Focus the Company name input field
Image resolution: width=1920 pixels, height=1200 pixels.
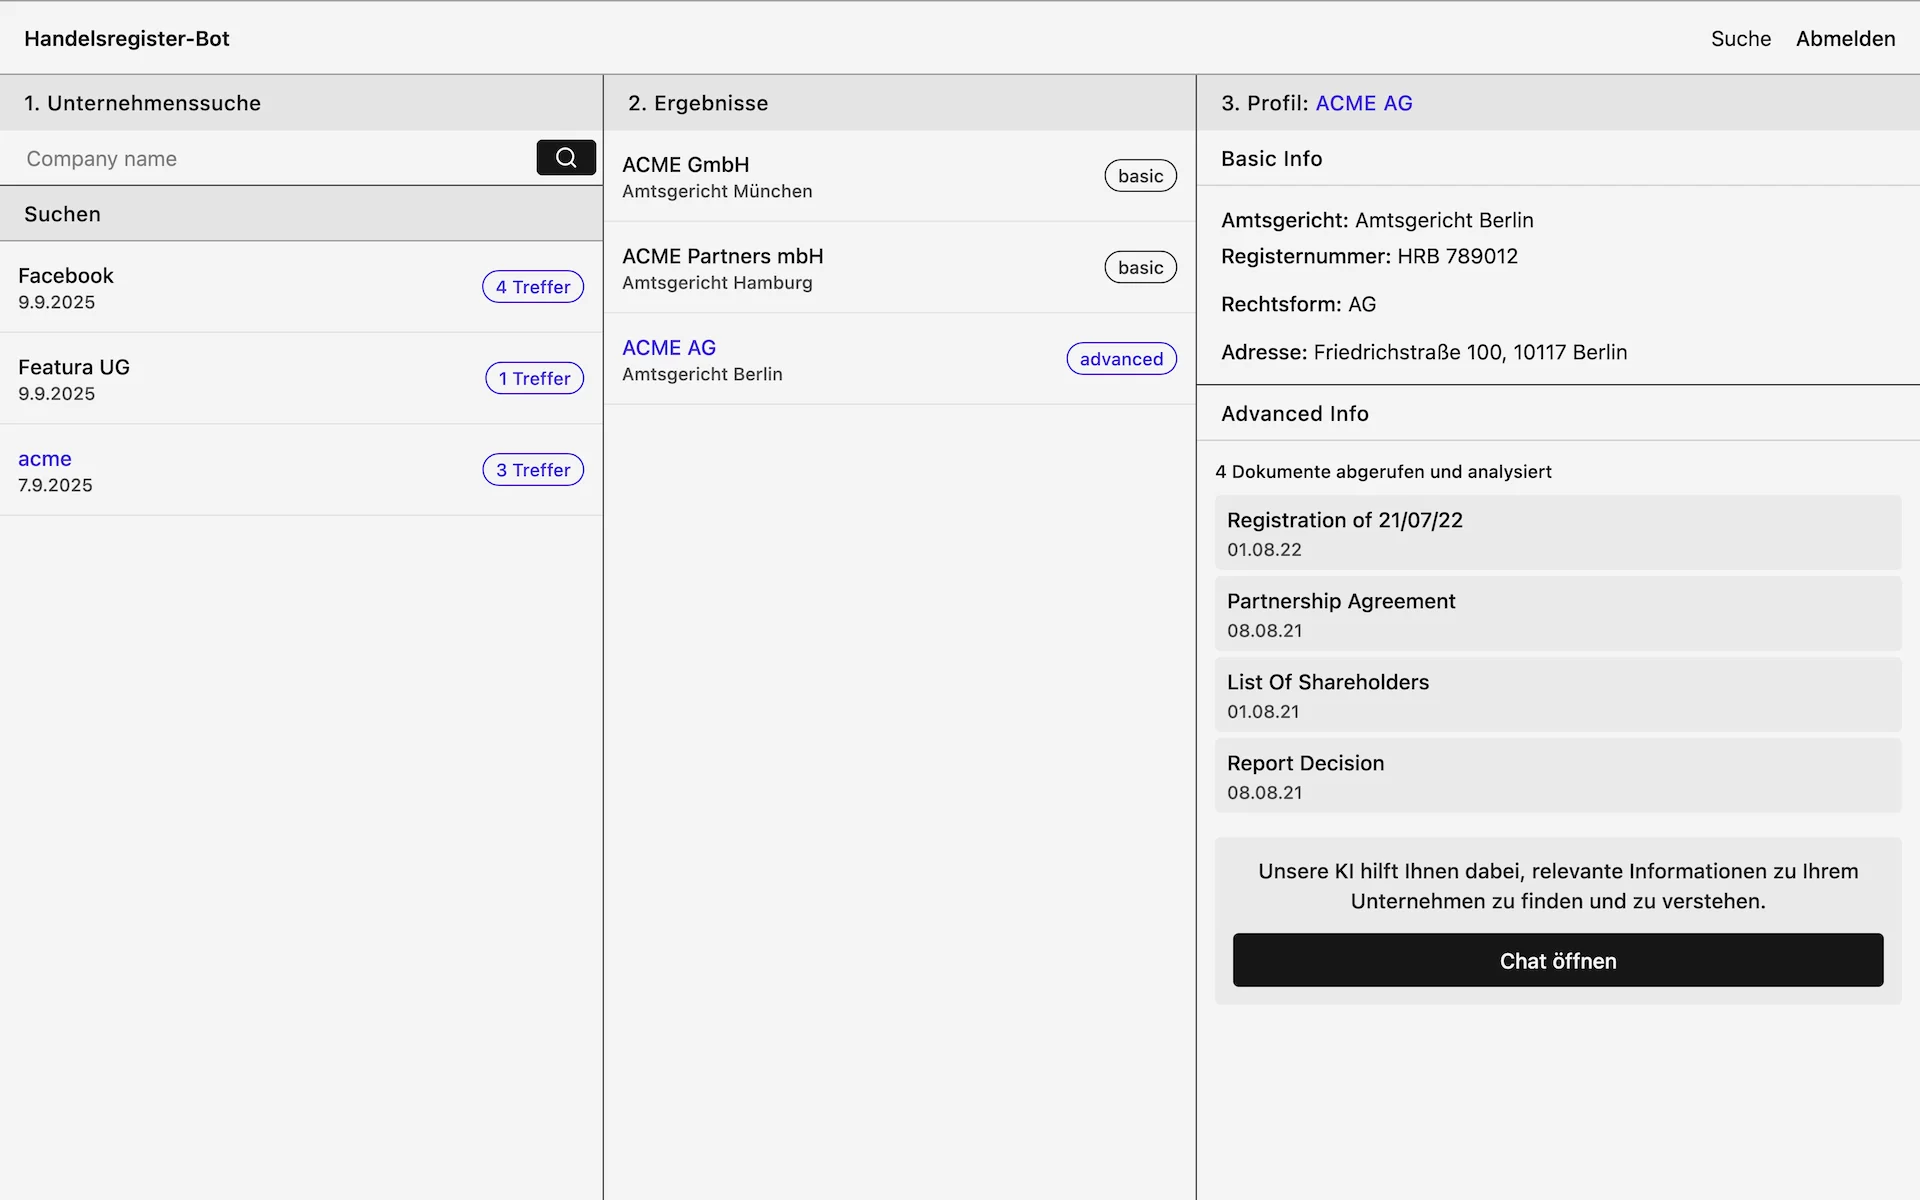click(x=270, y=159)
